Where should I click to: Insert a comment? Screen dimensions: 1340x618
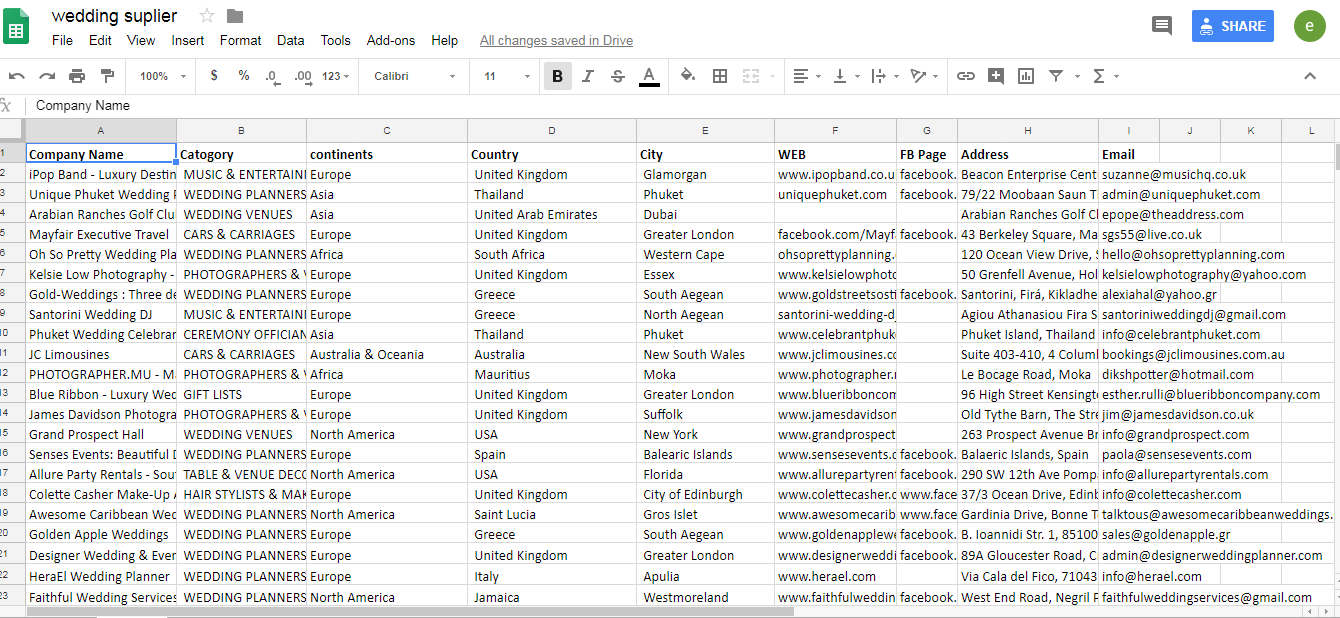(996, 76)
